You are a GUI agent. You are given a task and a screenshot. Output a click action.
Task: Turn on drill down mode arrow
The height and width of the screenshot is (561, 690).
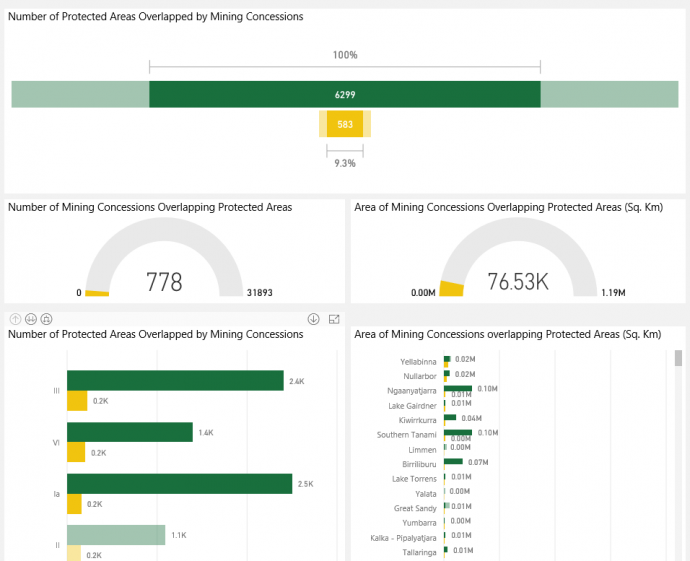tap(313, 319)
